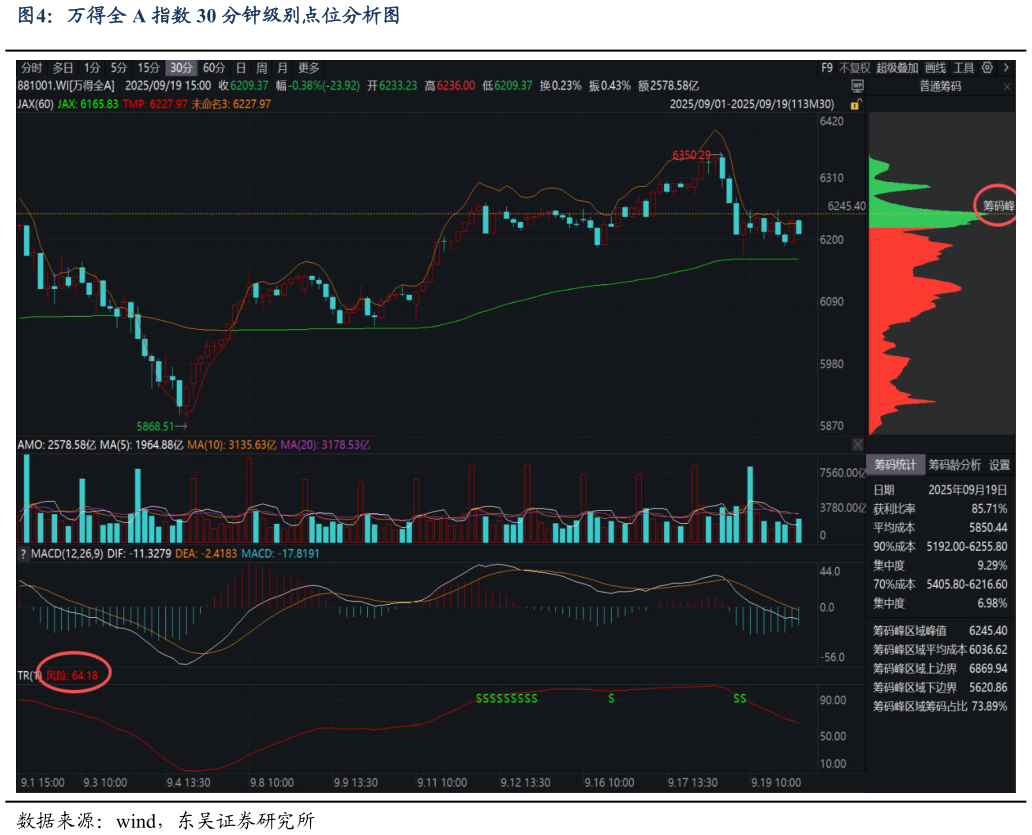Click the 6350.29 high price marker
1032x835 pixels.
click(690, 155)
